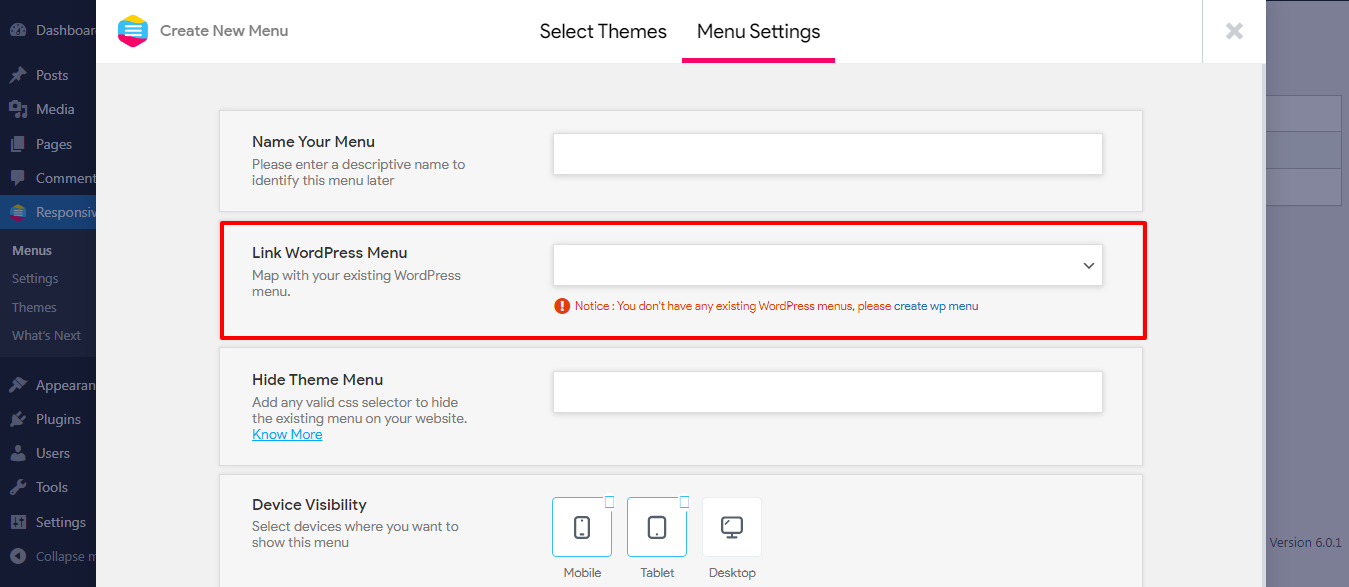
Task: Click the Posts pin icon in sidebar
Action: pos(18,75)
